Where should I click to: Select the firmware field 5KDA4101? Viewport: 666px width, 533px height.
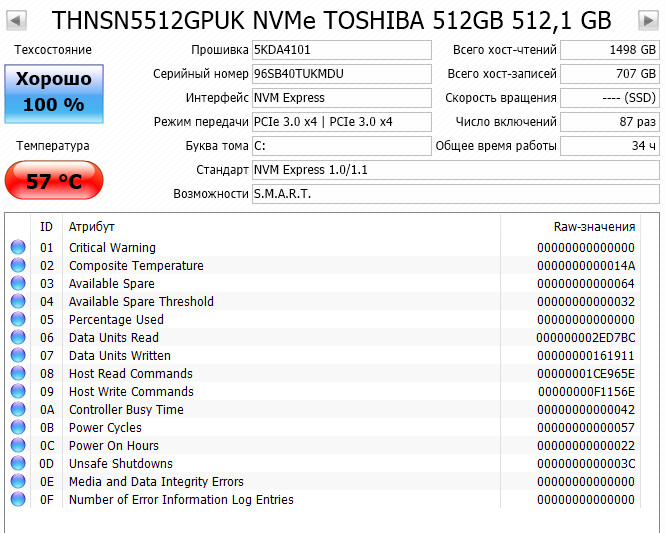[341, 50]
